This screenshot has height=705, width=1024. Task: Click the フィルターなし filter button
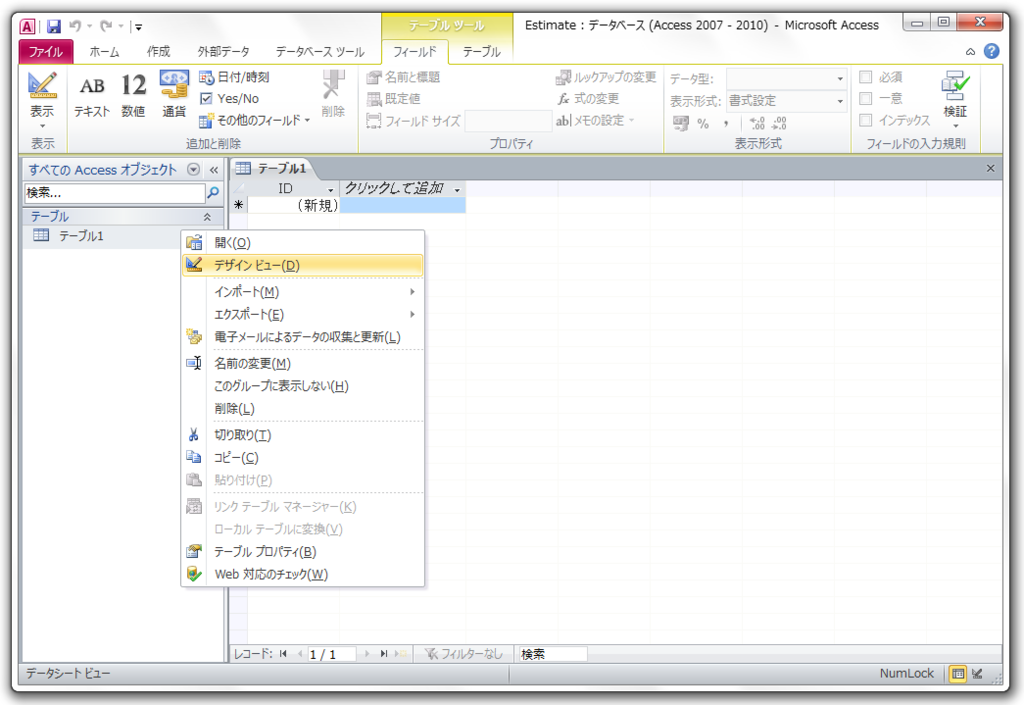[x=464, y=654]
